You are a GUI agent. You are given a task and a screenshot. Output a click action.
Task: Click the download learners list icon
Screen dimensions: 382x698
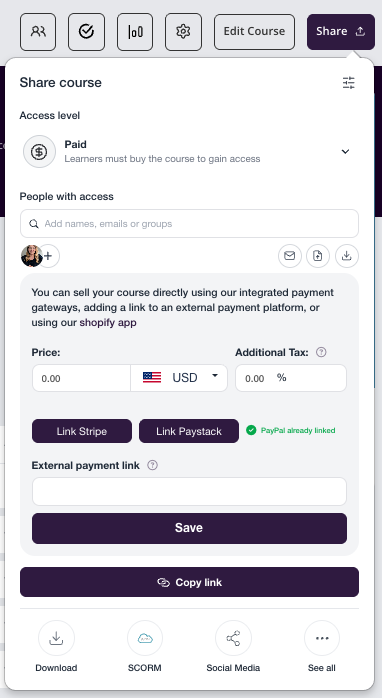(x=347, y=256)
